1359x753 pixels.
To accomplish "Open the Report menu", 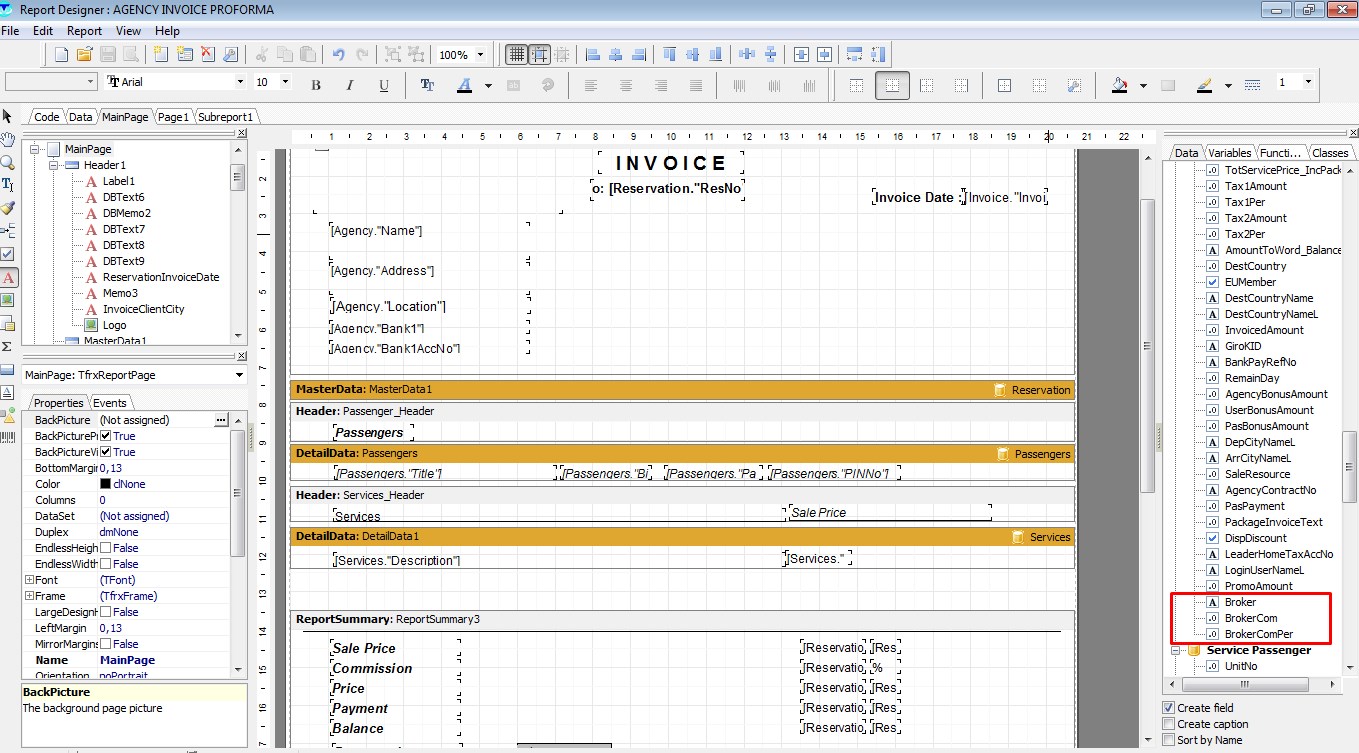I will (x=84, y=31).
